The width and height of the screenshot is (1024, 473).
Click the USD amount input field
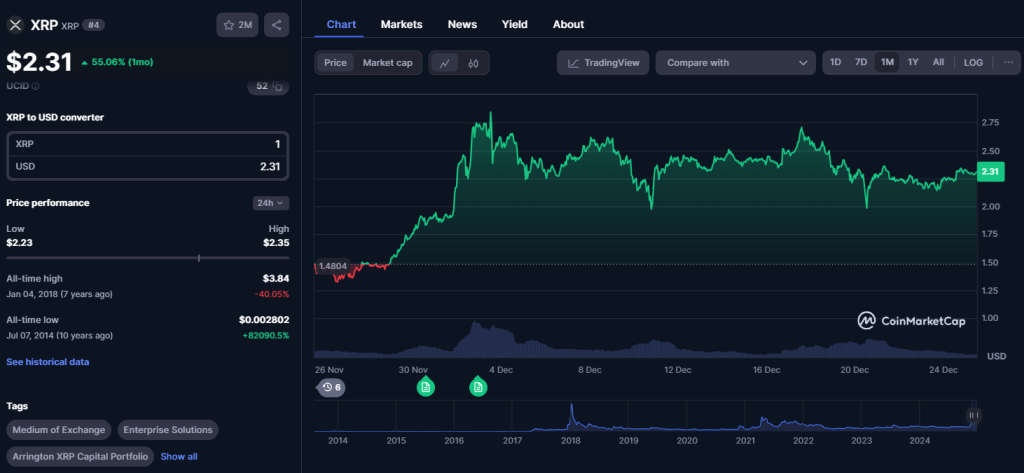[x=148, y=167]
